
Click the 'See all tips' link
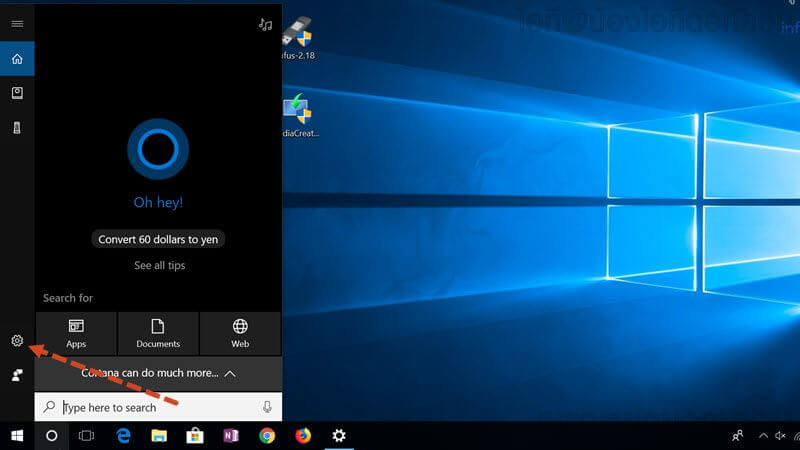[160, 265]
